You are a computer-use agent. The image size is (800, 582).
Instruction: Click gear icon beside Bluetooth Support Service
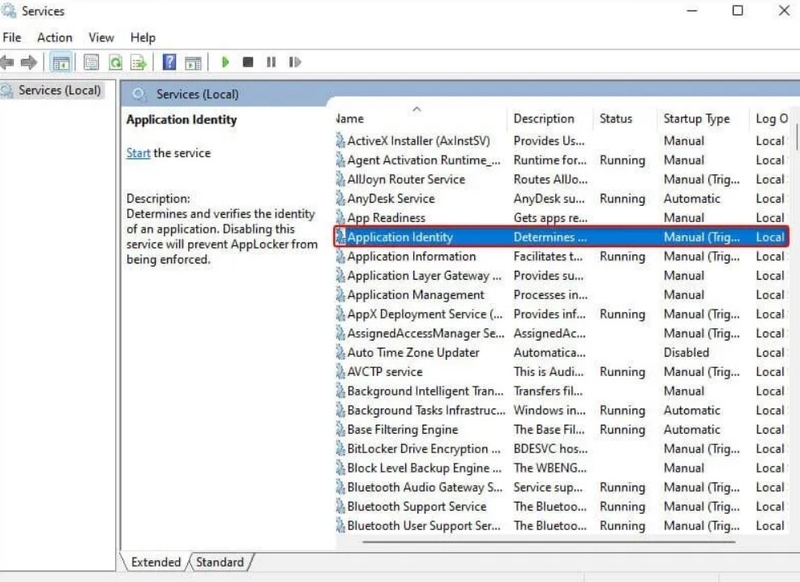[340, 507]
